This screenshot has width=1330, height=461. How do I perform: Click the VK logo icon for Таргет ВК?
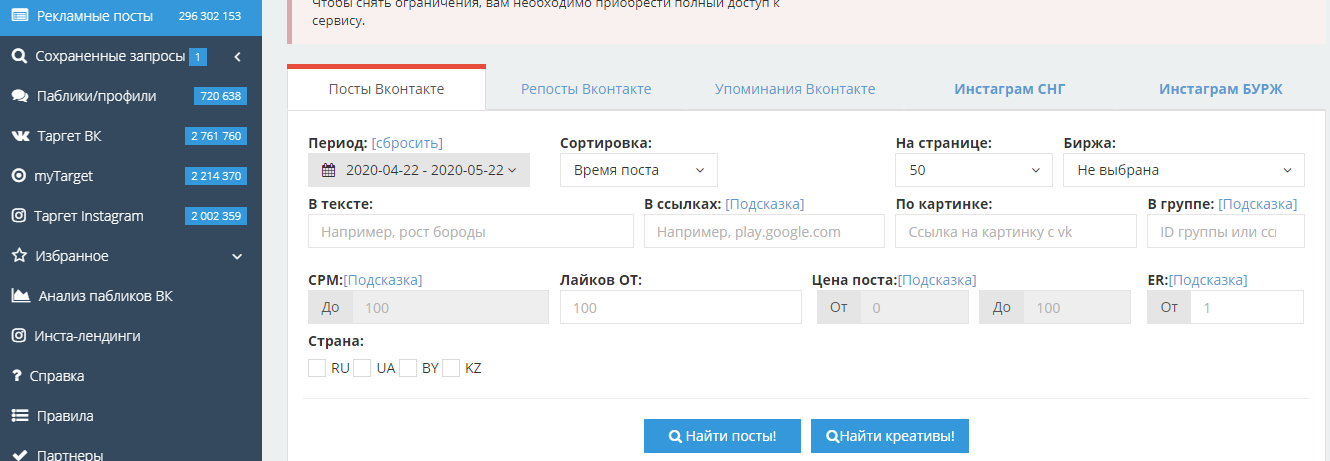(19, 136)
